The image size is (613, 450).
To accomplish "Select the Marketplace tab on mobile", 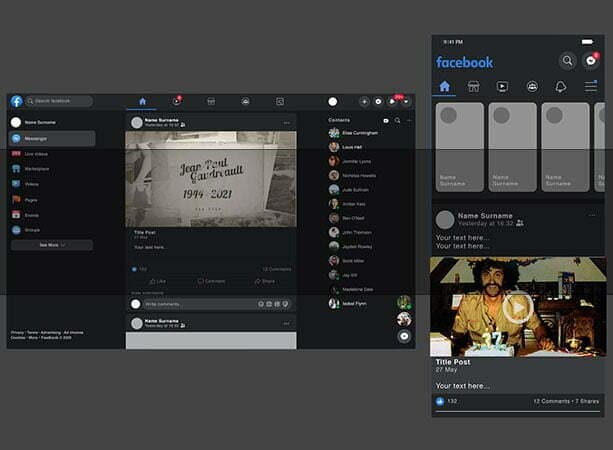I will [x=473, y=86].
